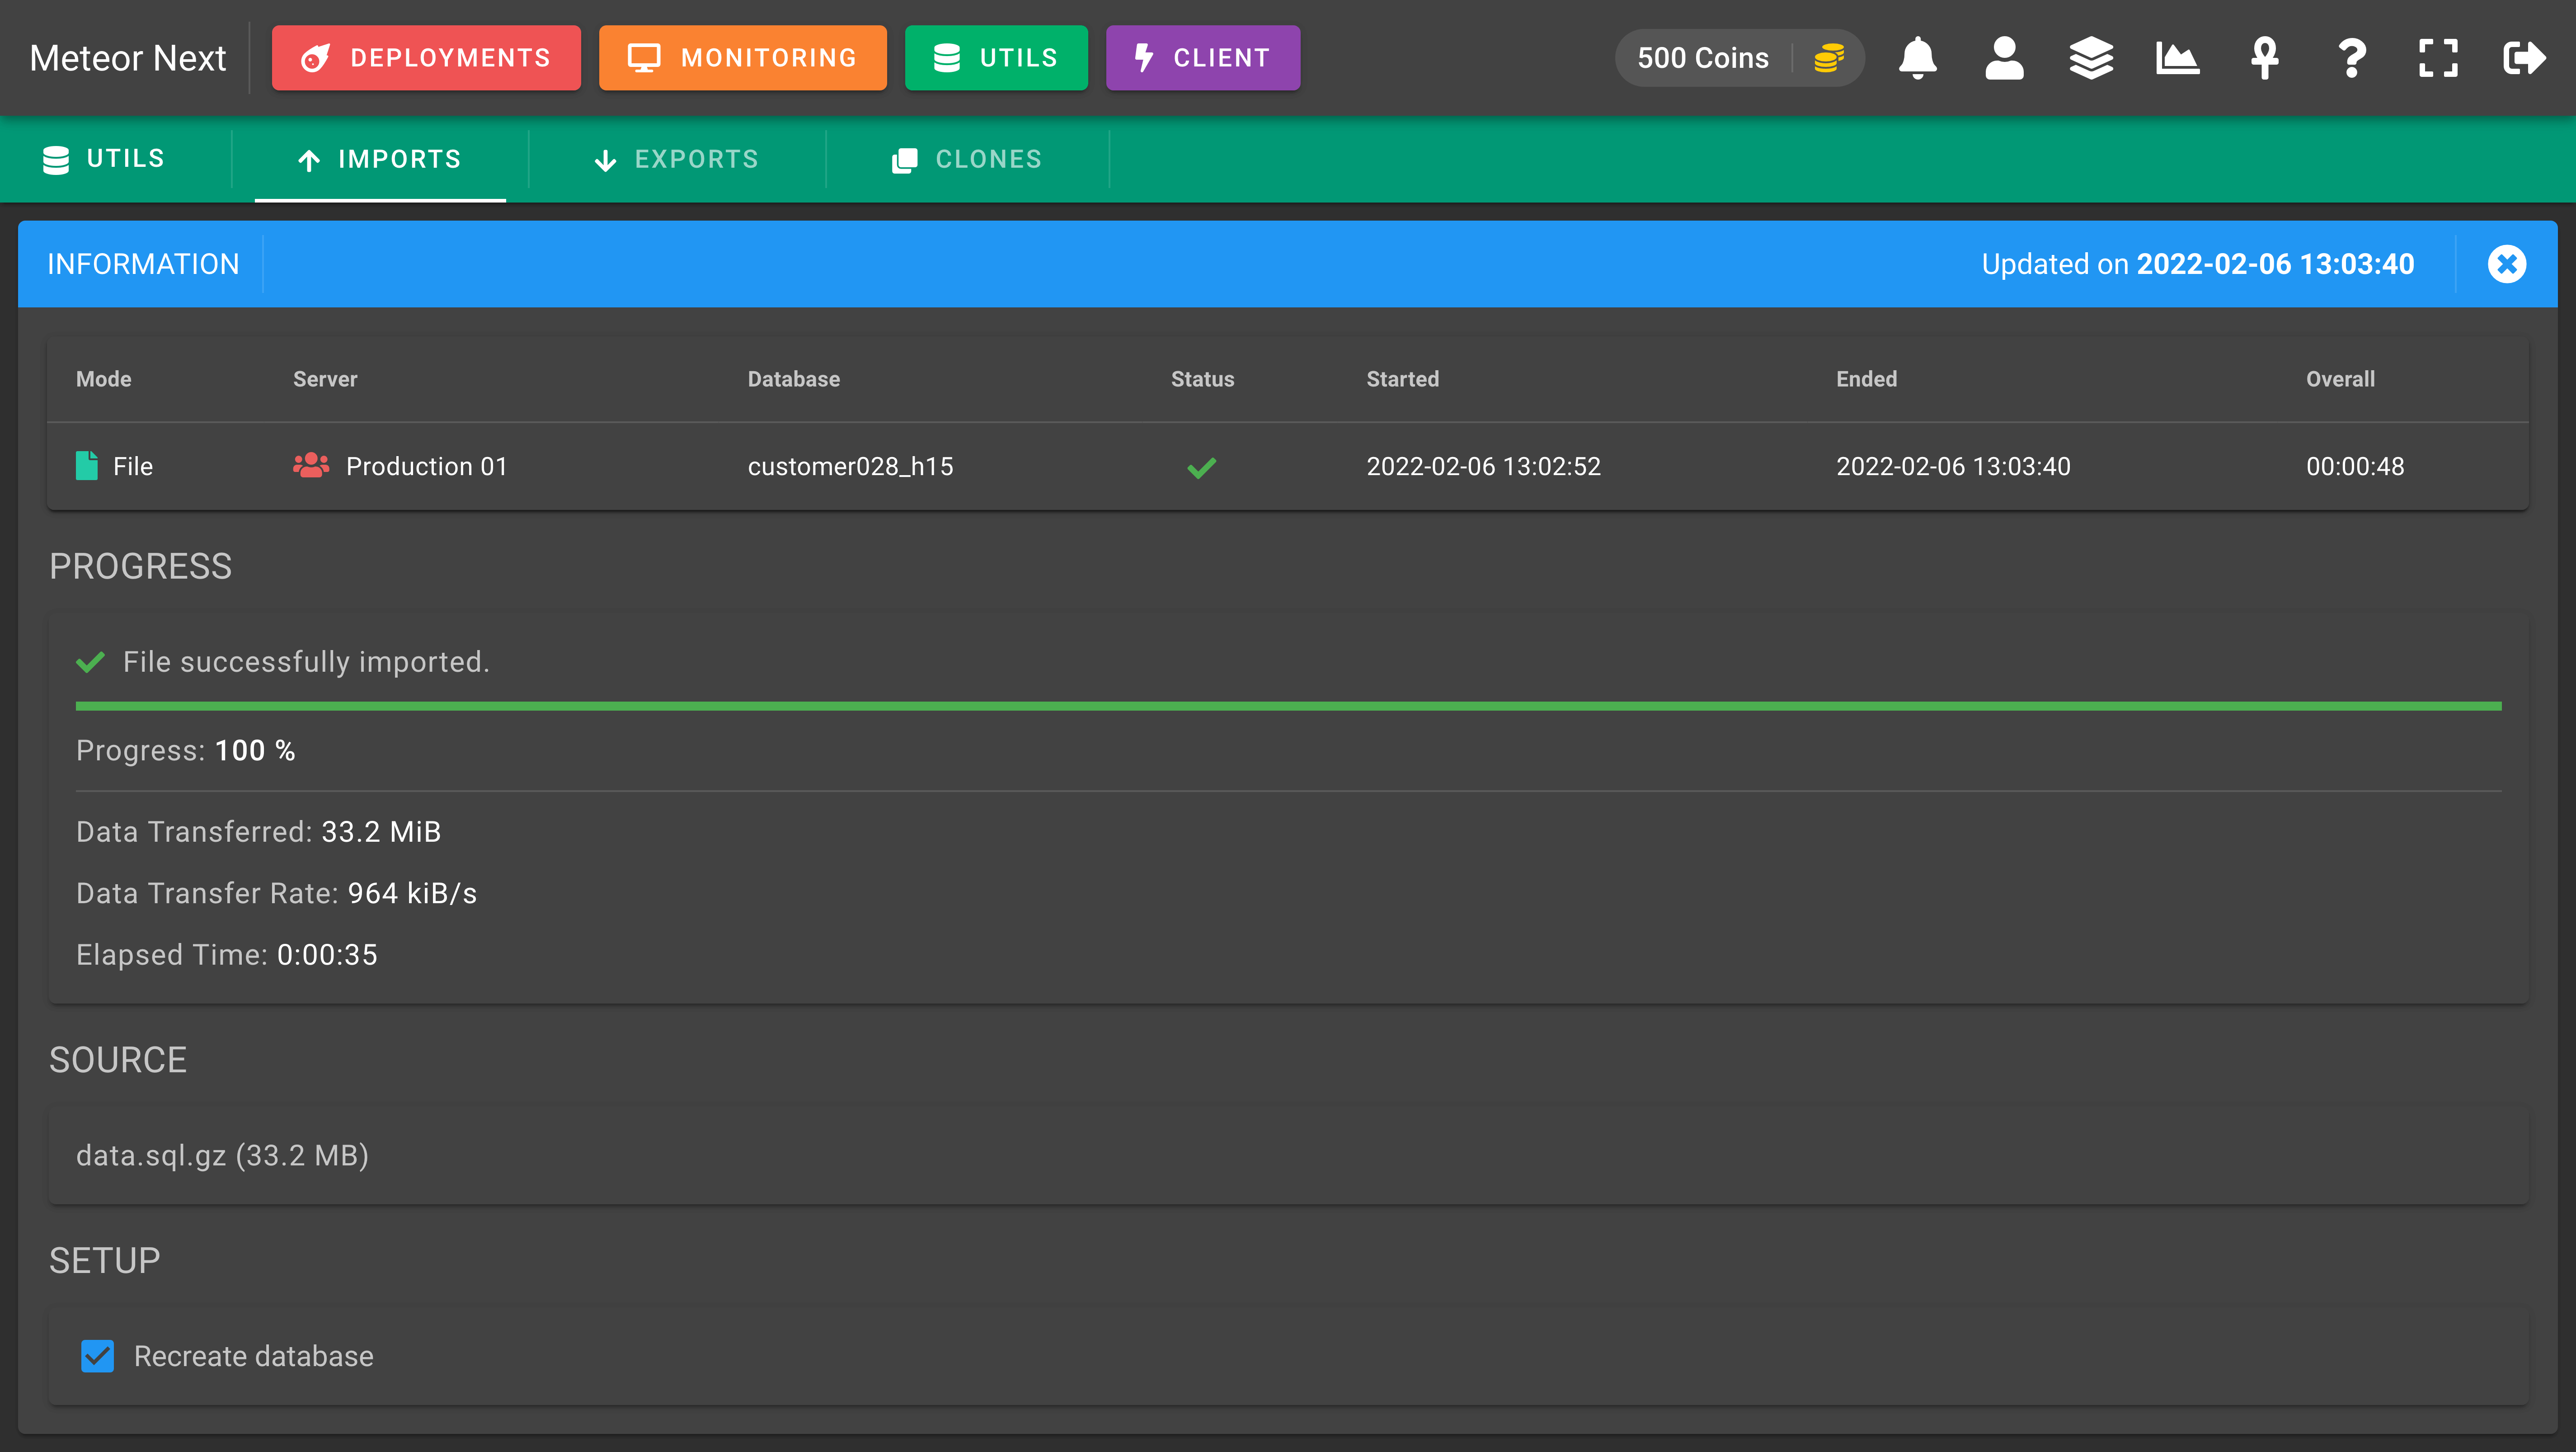Click checkmark beside File successfully imported
The height and width of the screenshot is (1452, 2576).
90,662
